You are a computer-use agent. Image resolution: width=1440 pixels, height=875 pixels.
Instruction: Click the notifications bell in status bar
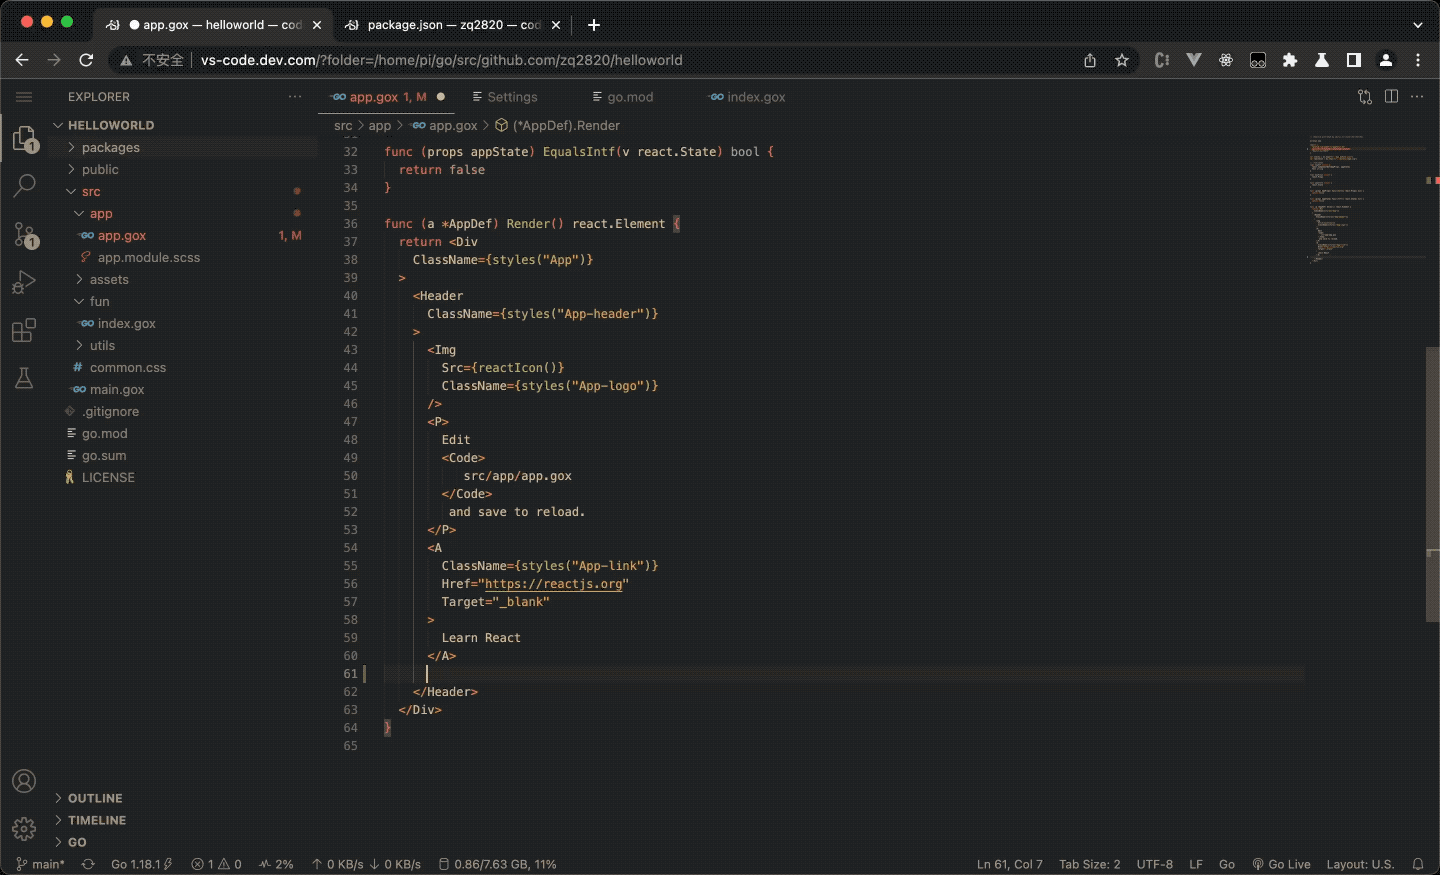click(x=1418, y=864)
